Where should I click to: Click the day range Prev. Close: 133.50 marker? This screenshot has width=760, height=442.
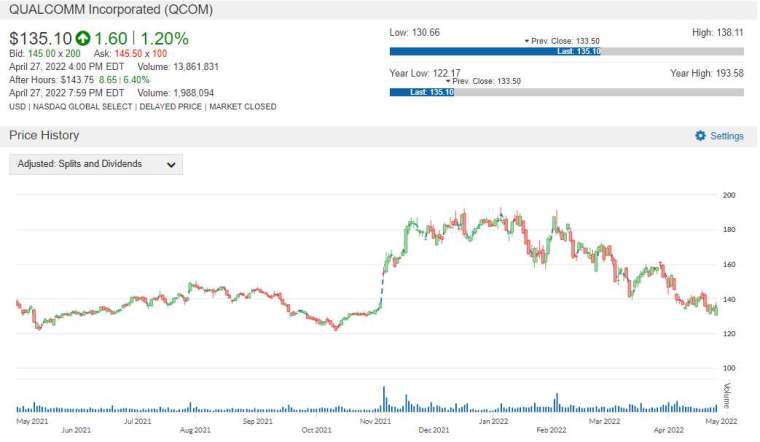click(x=562, y=41)
